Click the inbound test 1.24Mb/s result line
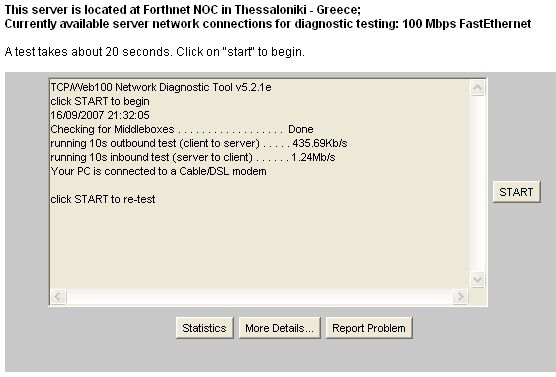The image size is (556, 377). 193,157
